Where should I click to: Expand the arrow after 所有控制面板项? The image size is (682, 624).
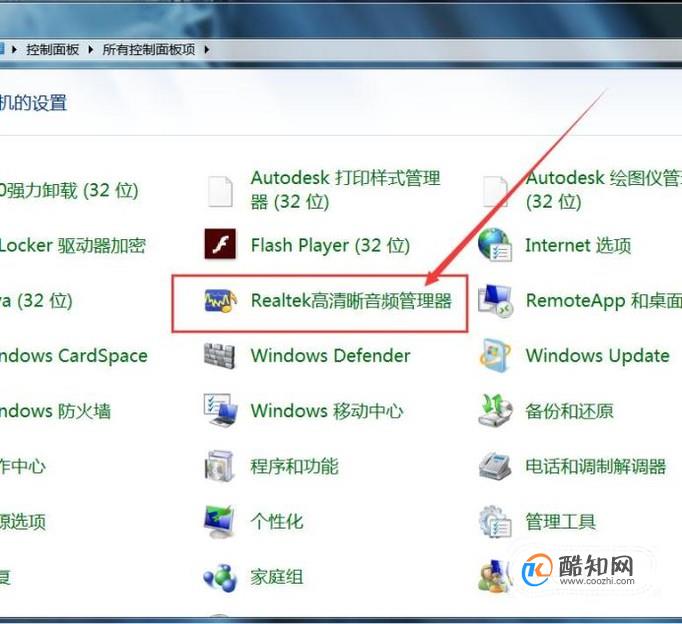pos(207,50)
